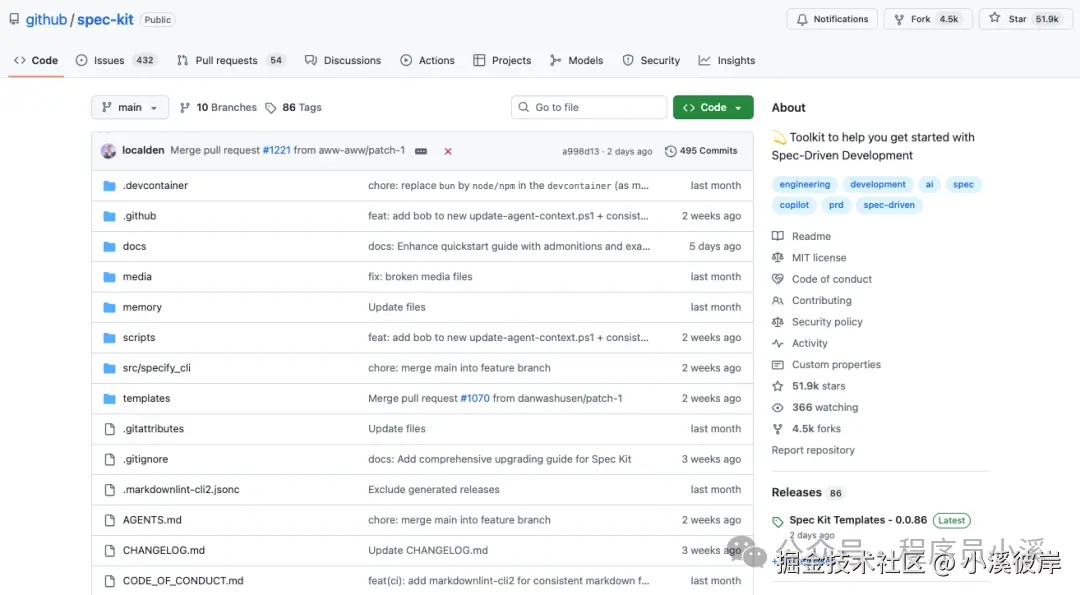Open the main branch dropdown
This screenshot has width=1080, height=595.
pos(131,108)
